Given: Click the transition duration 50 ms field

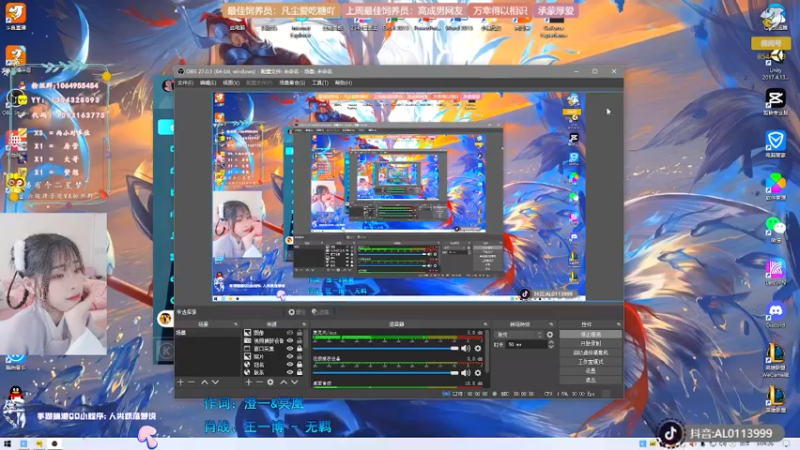Looking at the screenshot, I should [526, 345].
